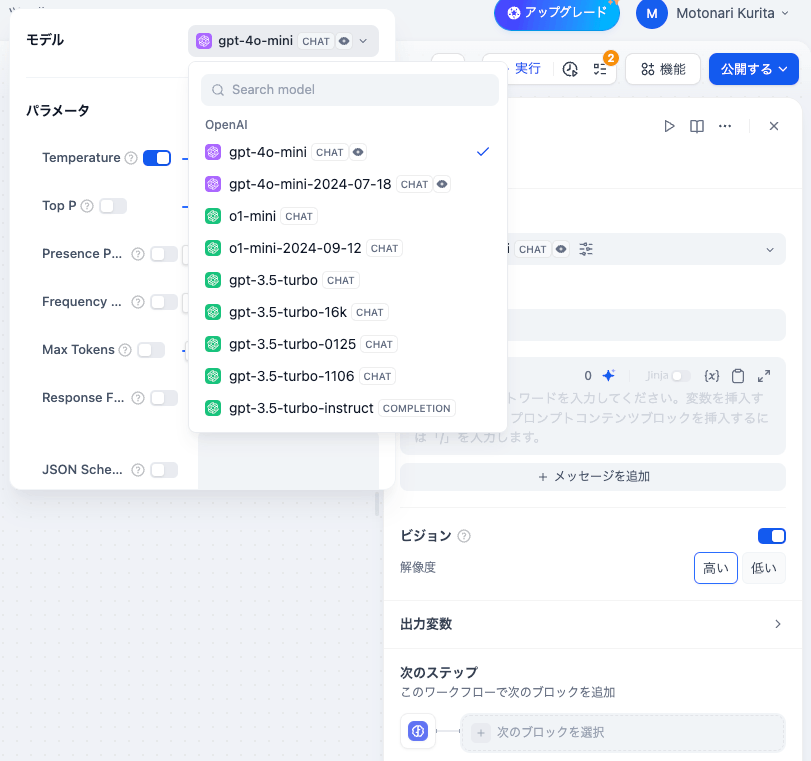Click the OpenAI logo beside o1-mini
Viewport: 811px width, 761px height.
[x=213, y=216]
